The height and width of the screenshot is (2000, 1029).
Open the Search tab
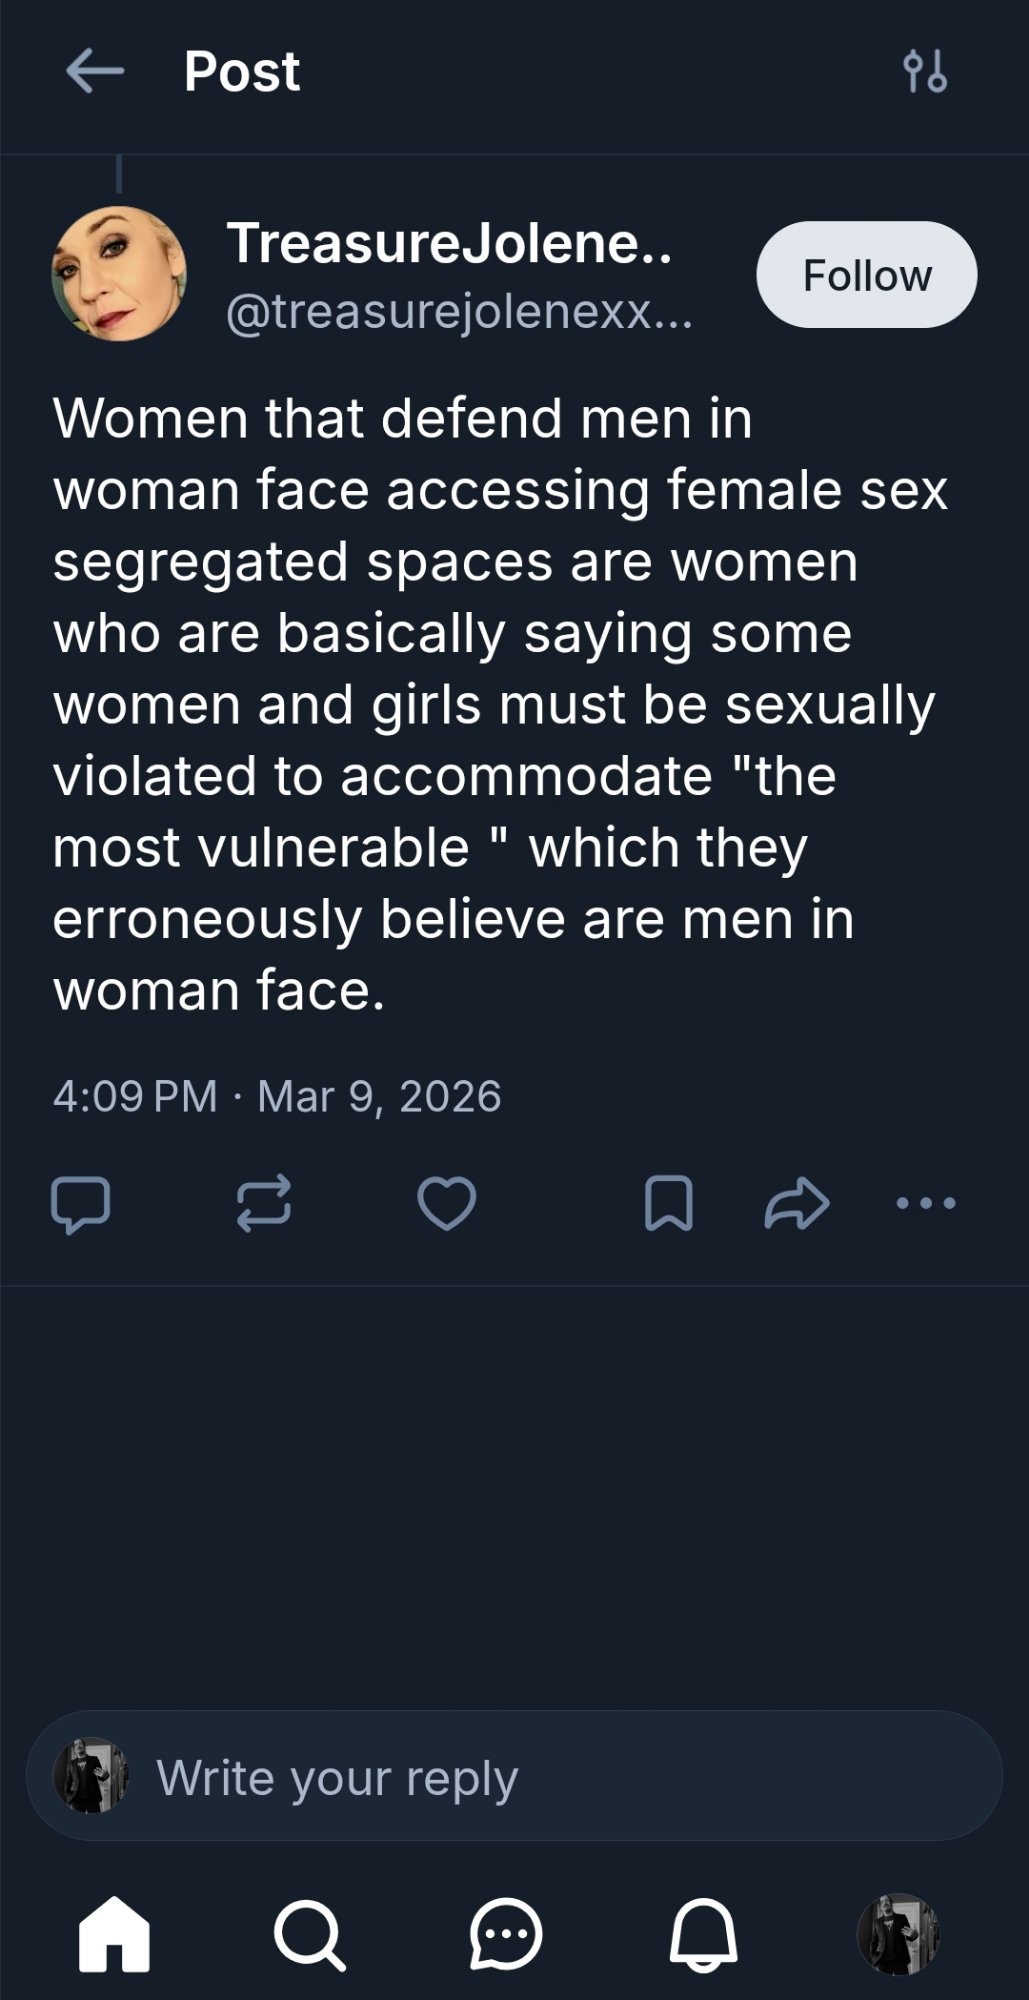[x=310, y=1934]
